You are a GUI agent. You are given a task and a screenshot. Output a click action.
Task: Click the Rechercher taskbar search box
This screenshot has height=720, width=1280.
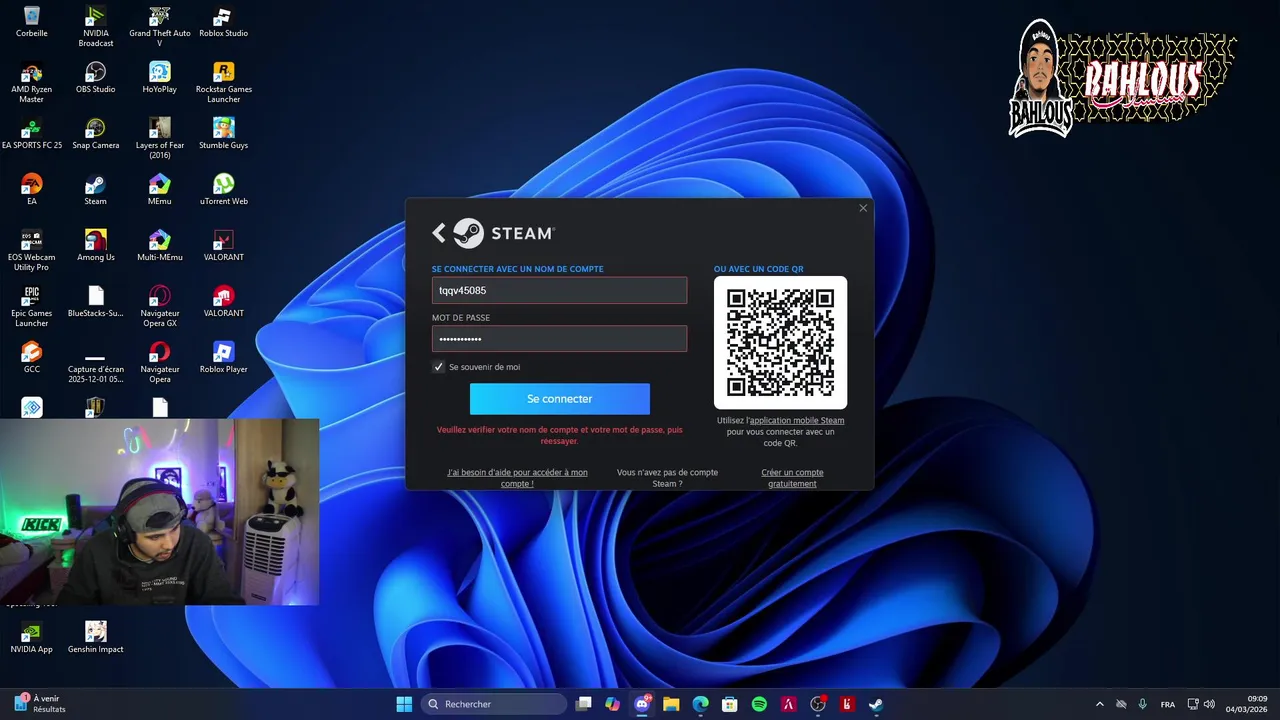(x=494, y=704)
